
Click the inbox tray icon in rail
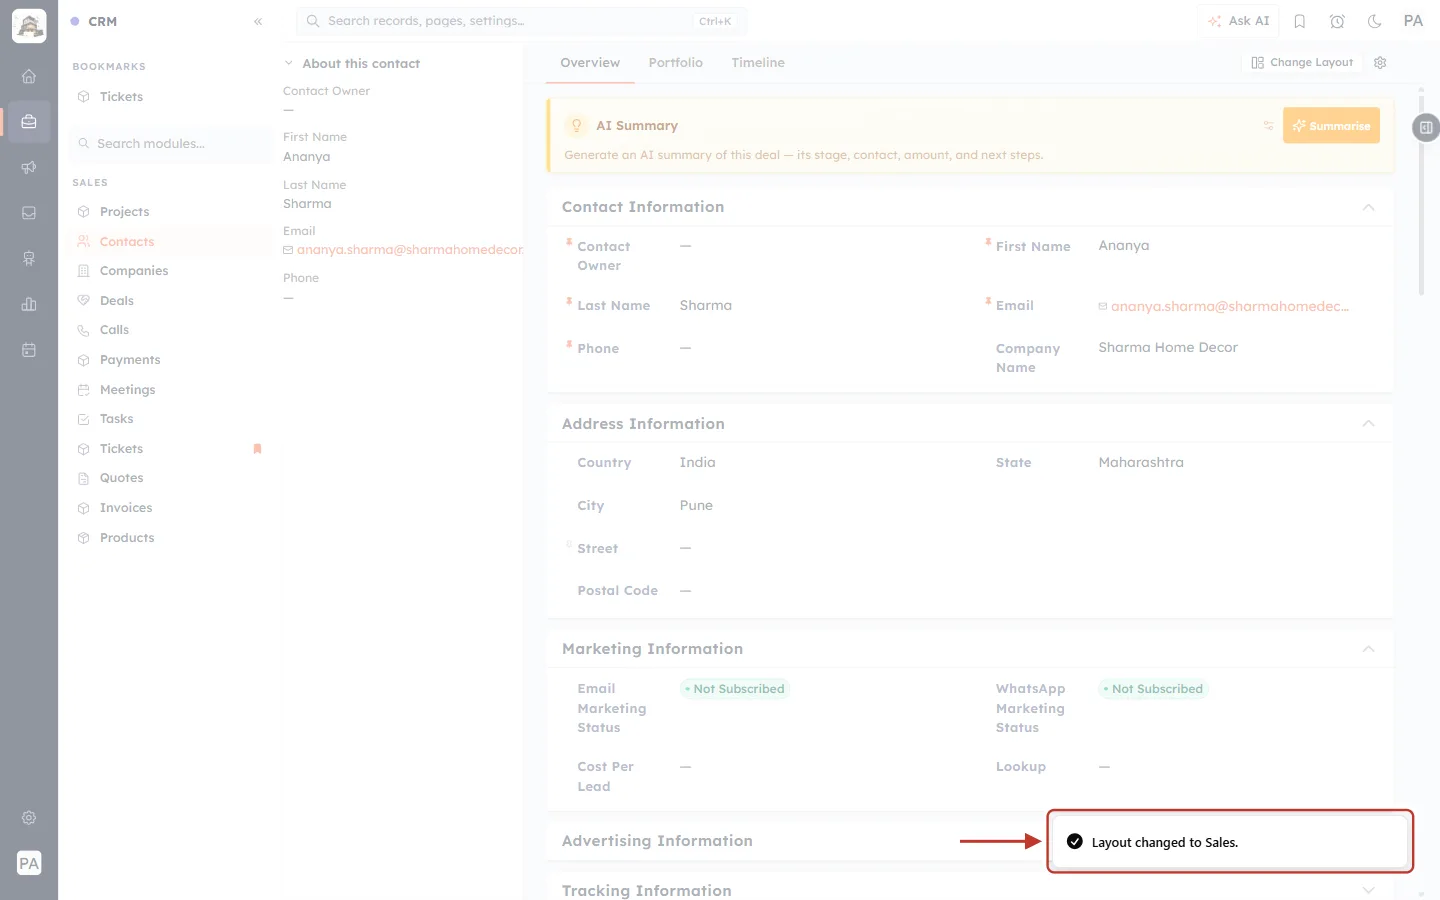coord(29,213)
